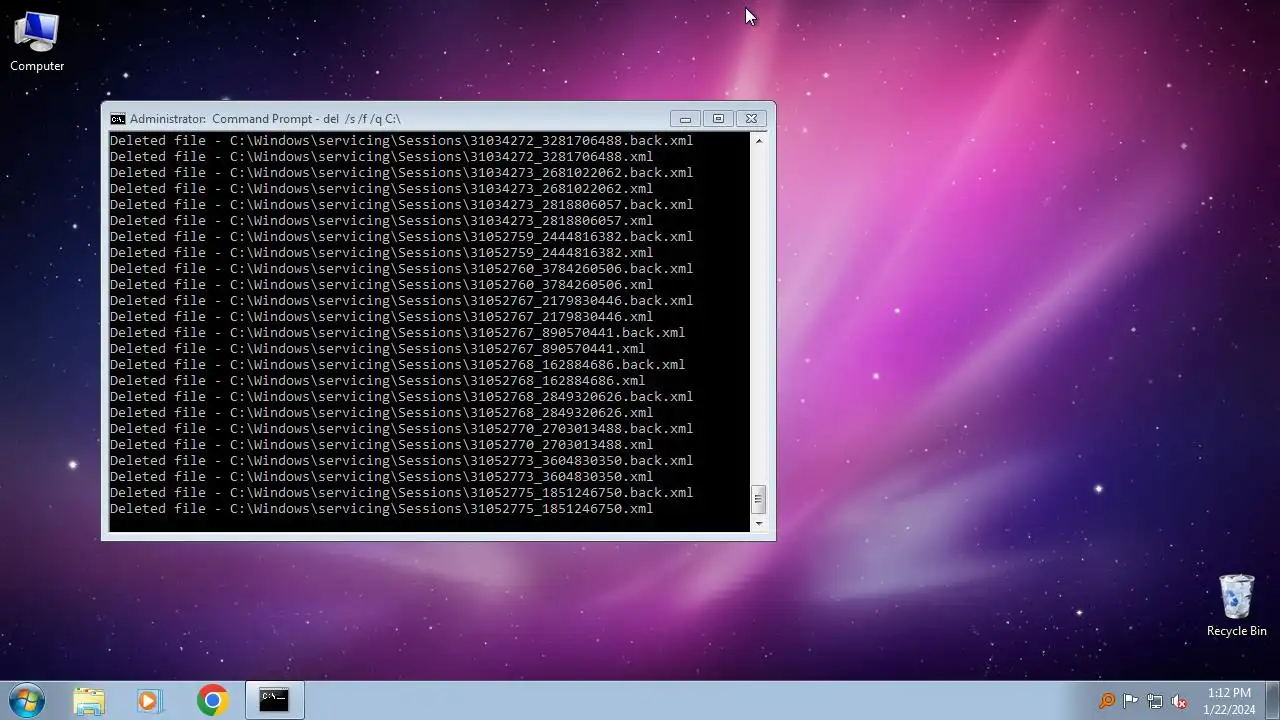Click the line ending 31034273_2818806057.xml
Image resolution: width=1280 pixels, height=720 pixels.
coord(381,221)
